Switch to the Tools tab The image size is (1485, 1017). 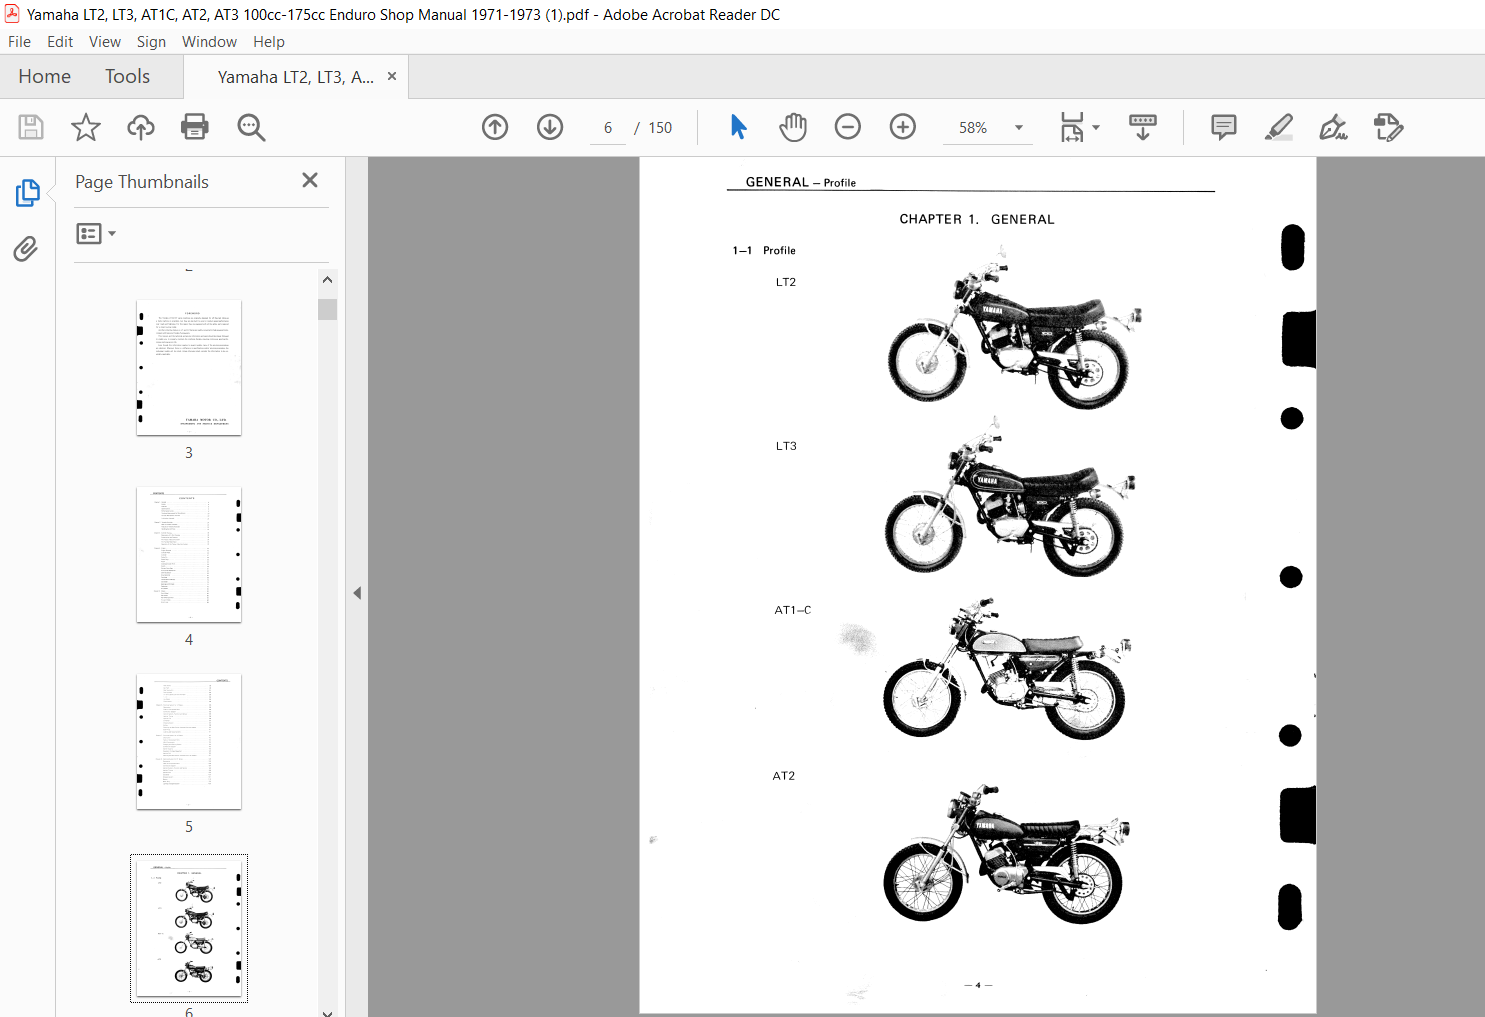point(127,77)
